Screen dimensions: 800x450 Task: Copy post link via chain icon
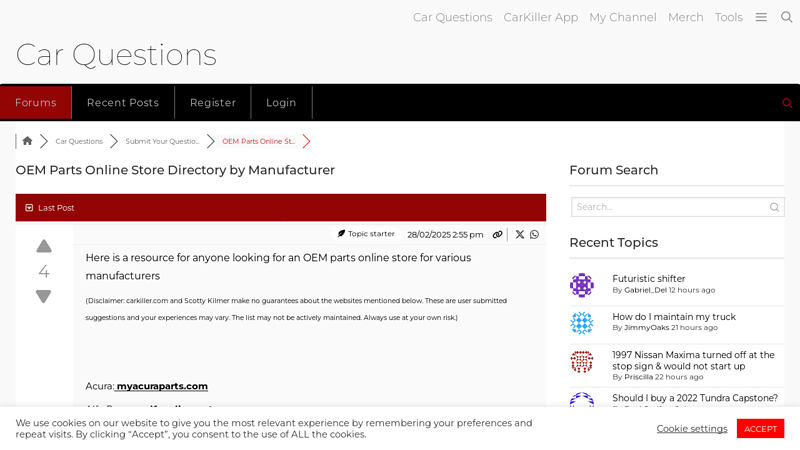point(497,234)
